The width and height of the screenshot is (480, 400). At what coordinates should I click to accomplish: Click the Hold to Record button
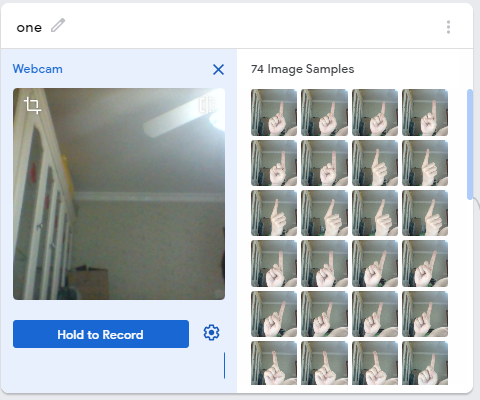coord(101,334)
